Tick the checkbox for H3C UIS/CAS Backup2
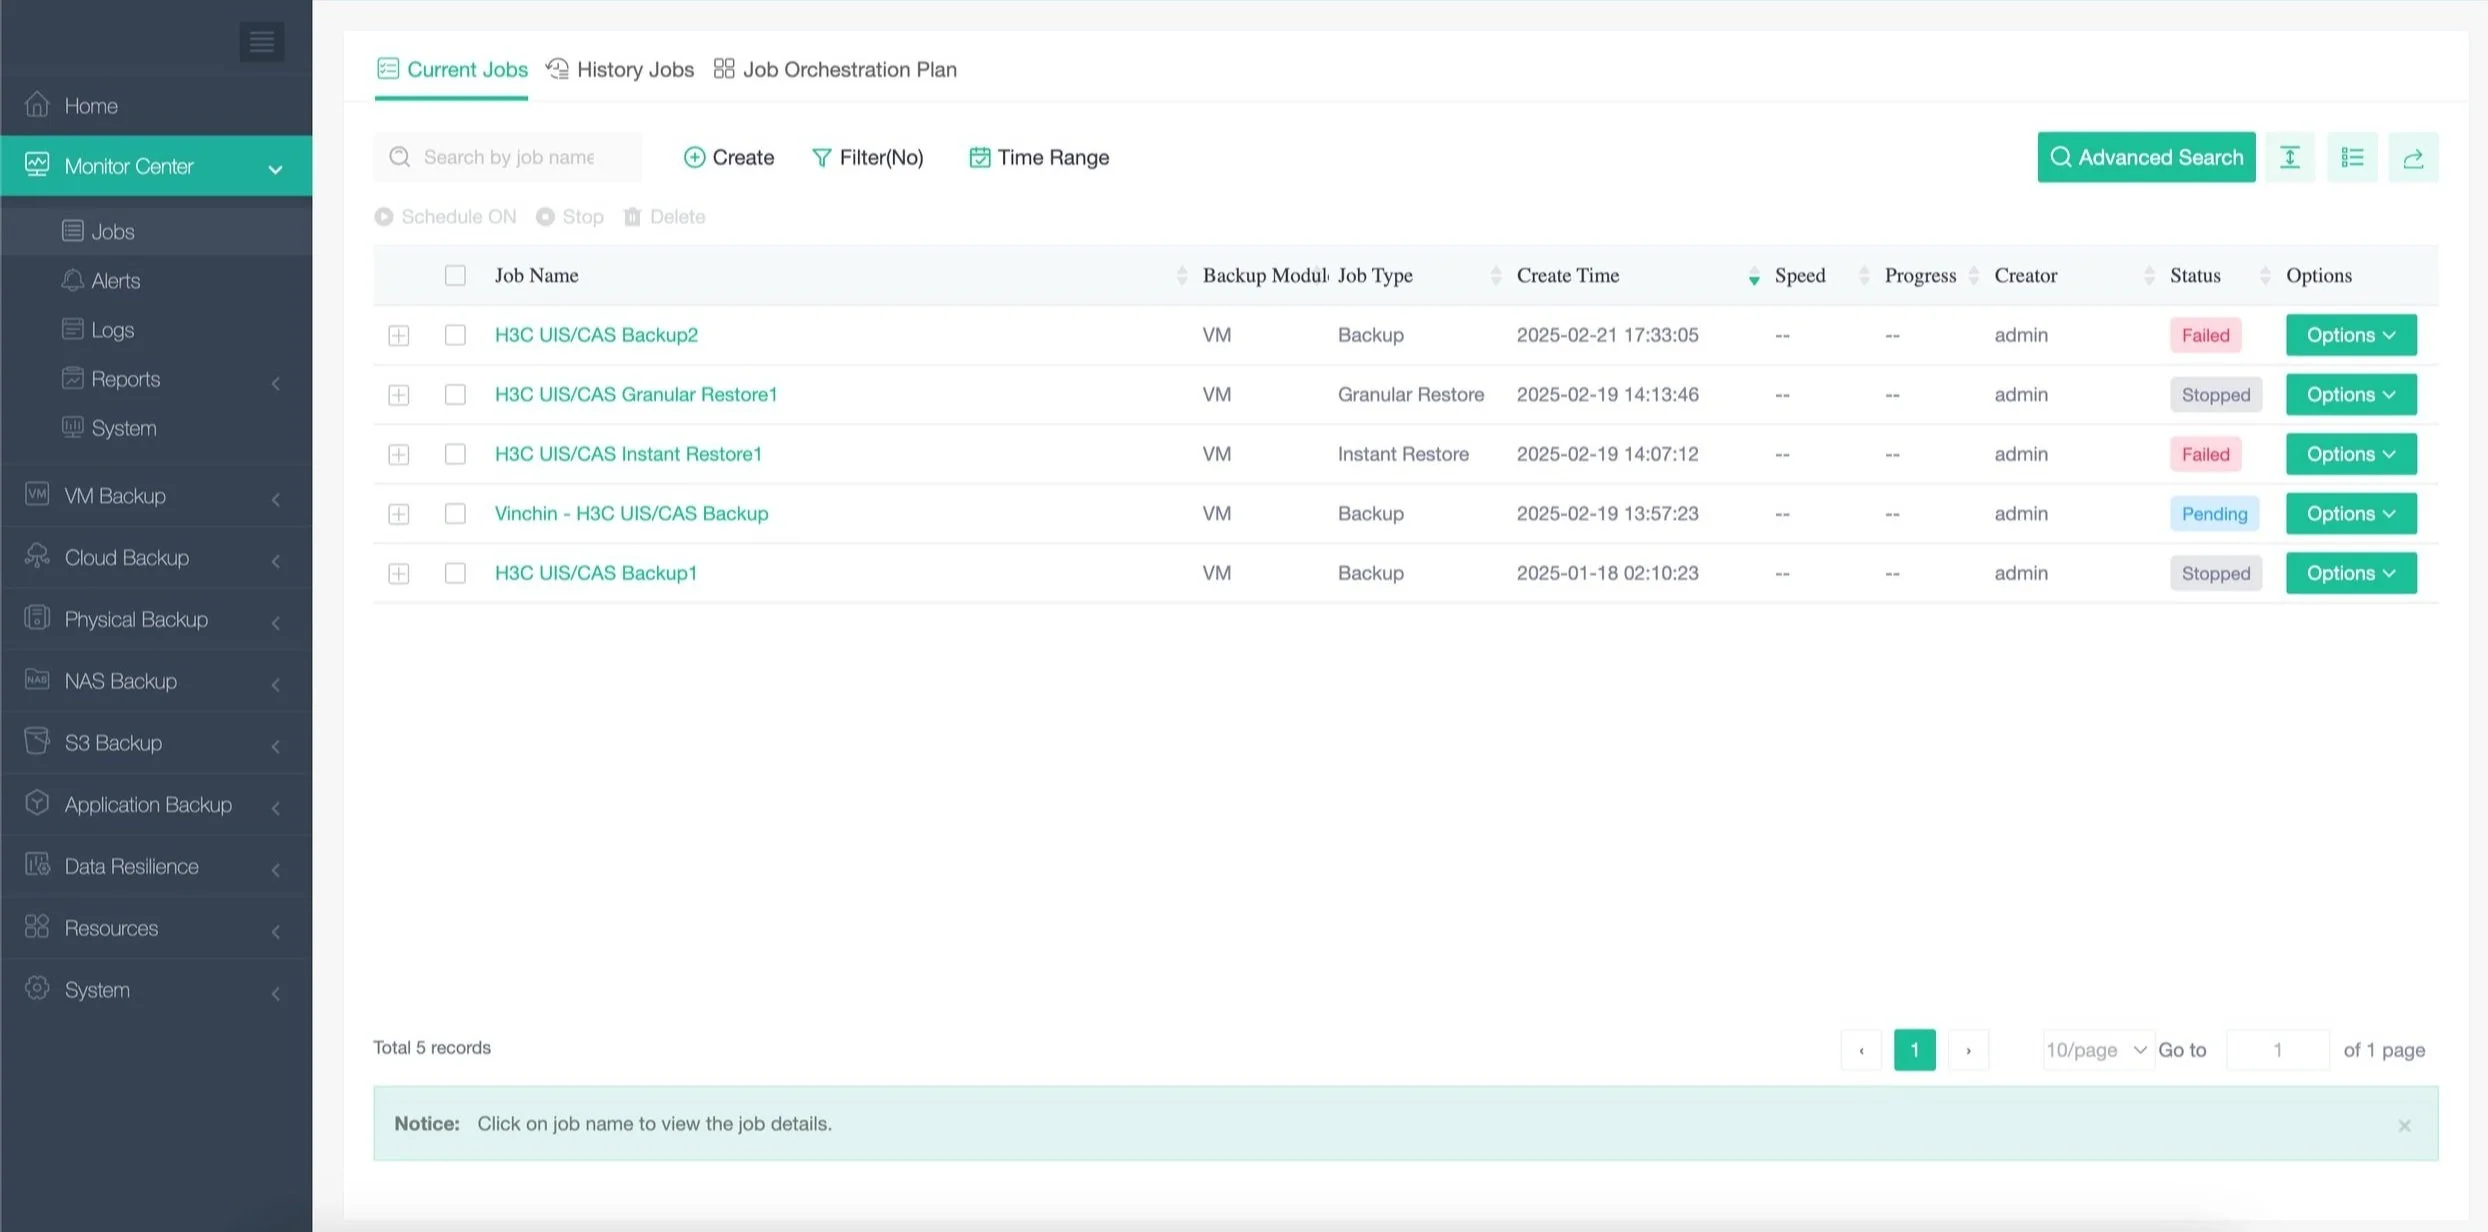The height and width of the screenshot is (1232, 2488). coord(455,335)
